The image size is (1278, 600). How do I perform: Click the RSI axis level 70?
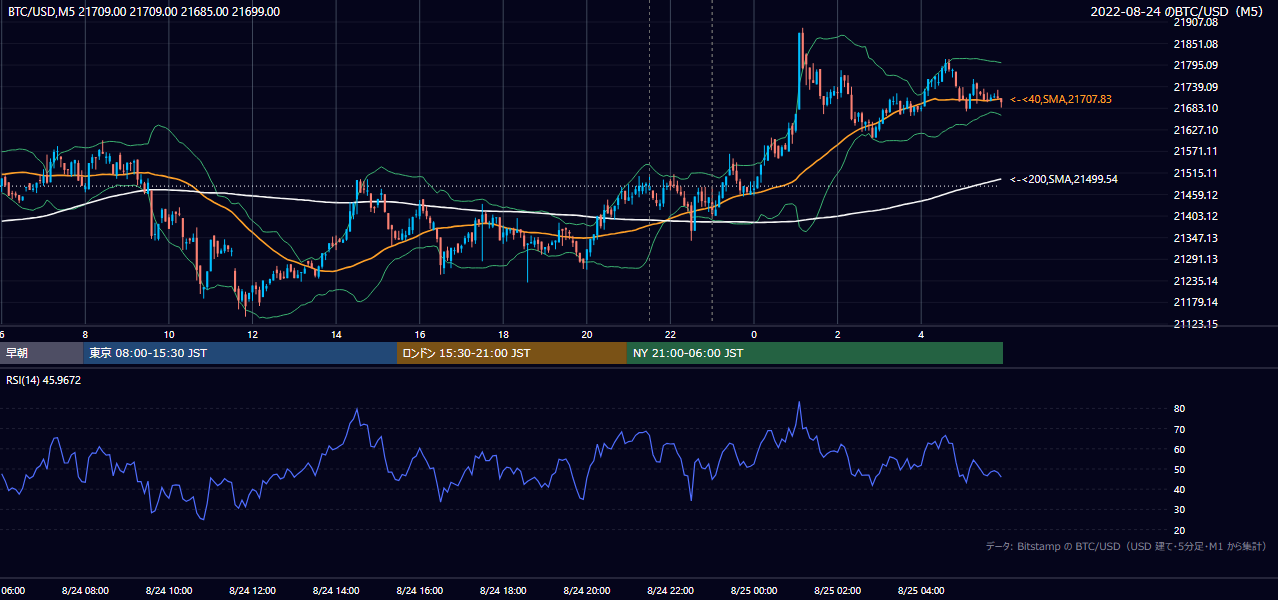coord(1179,429)
